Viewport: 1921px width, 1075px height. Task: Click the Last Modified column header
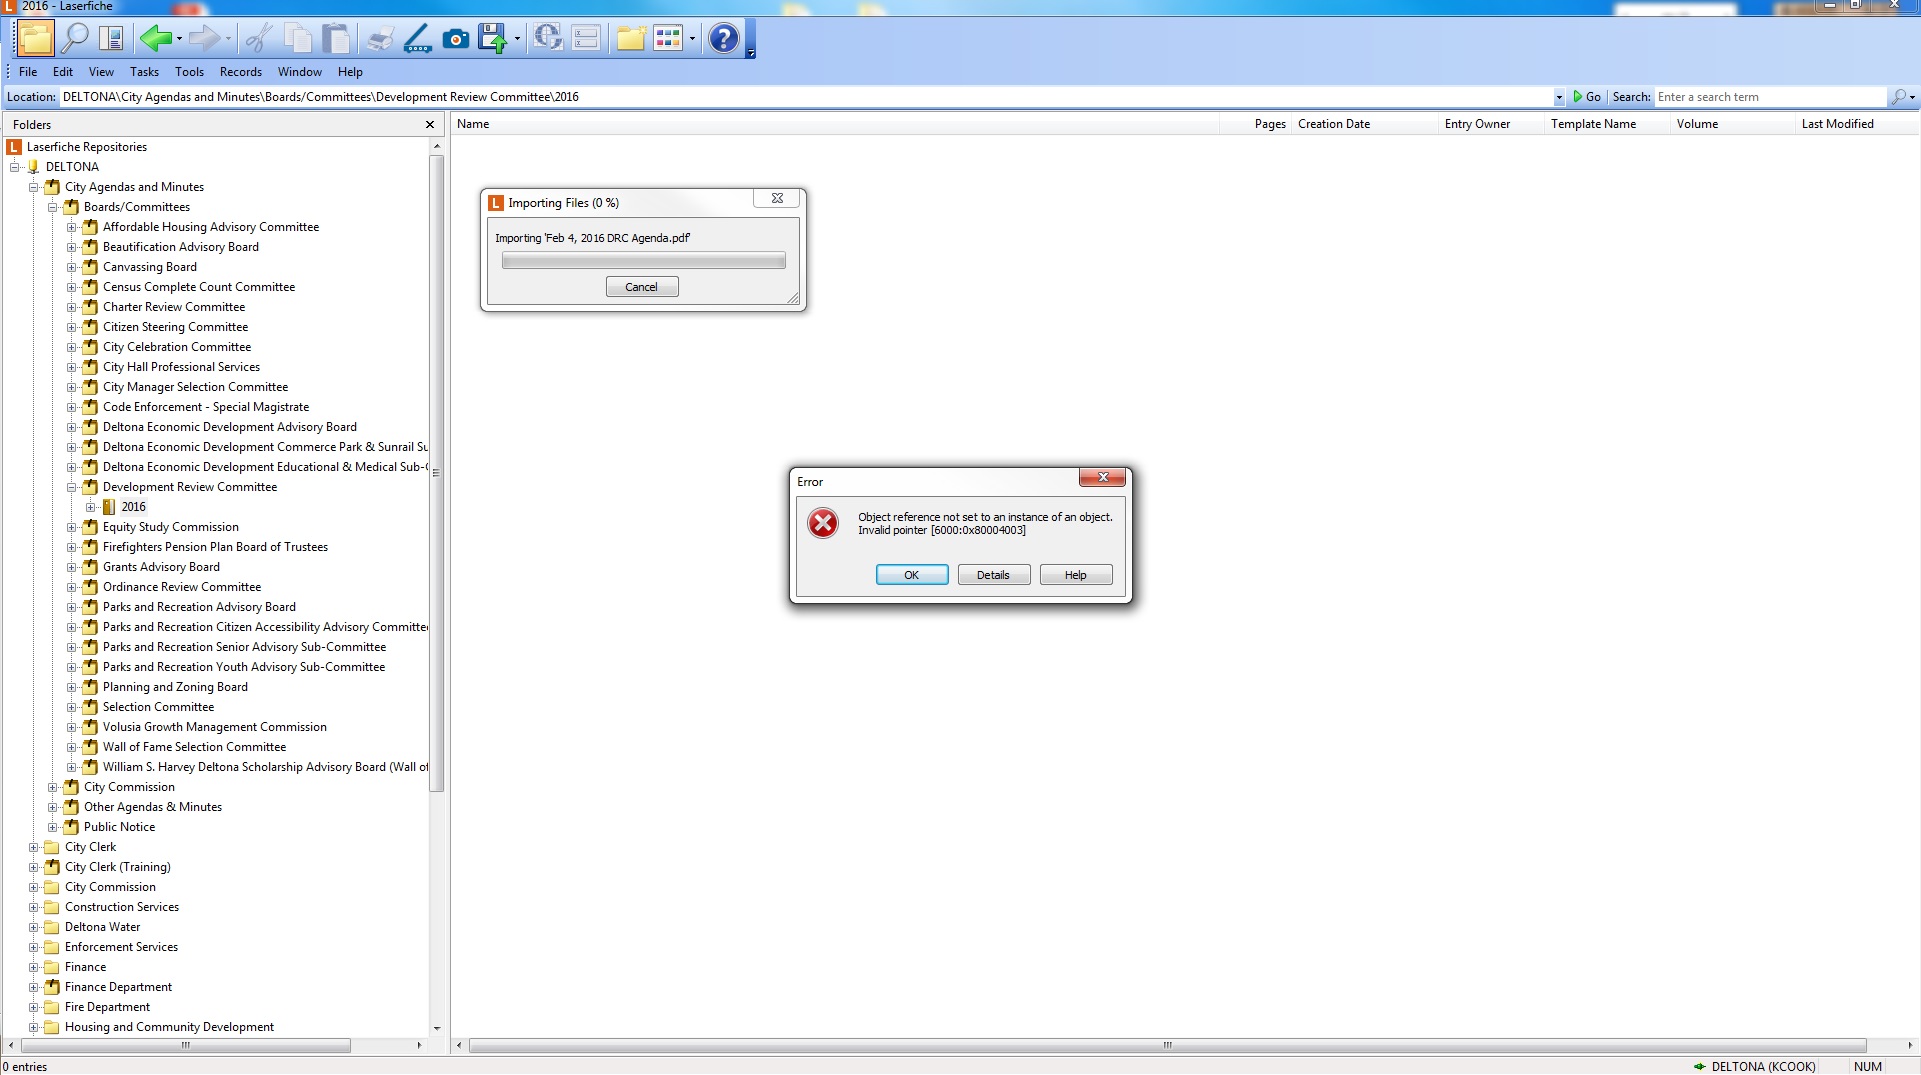click(1856, 124)
